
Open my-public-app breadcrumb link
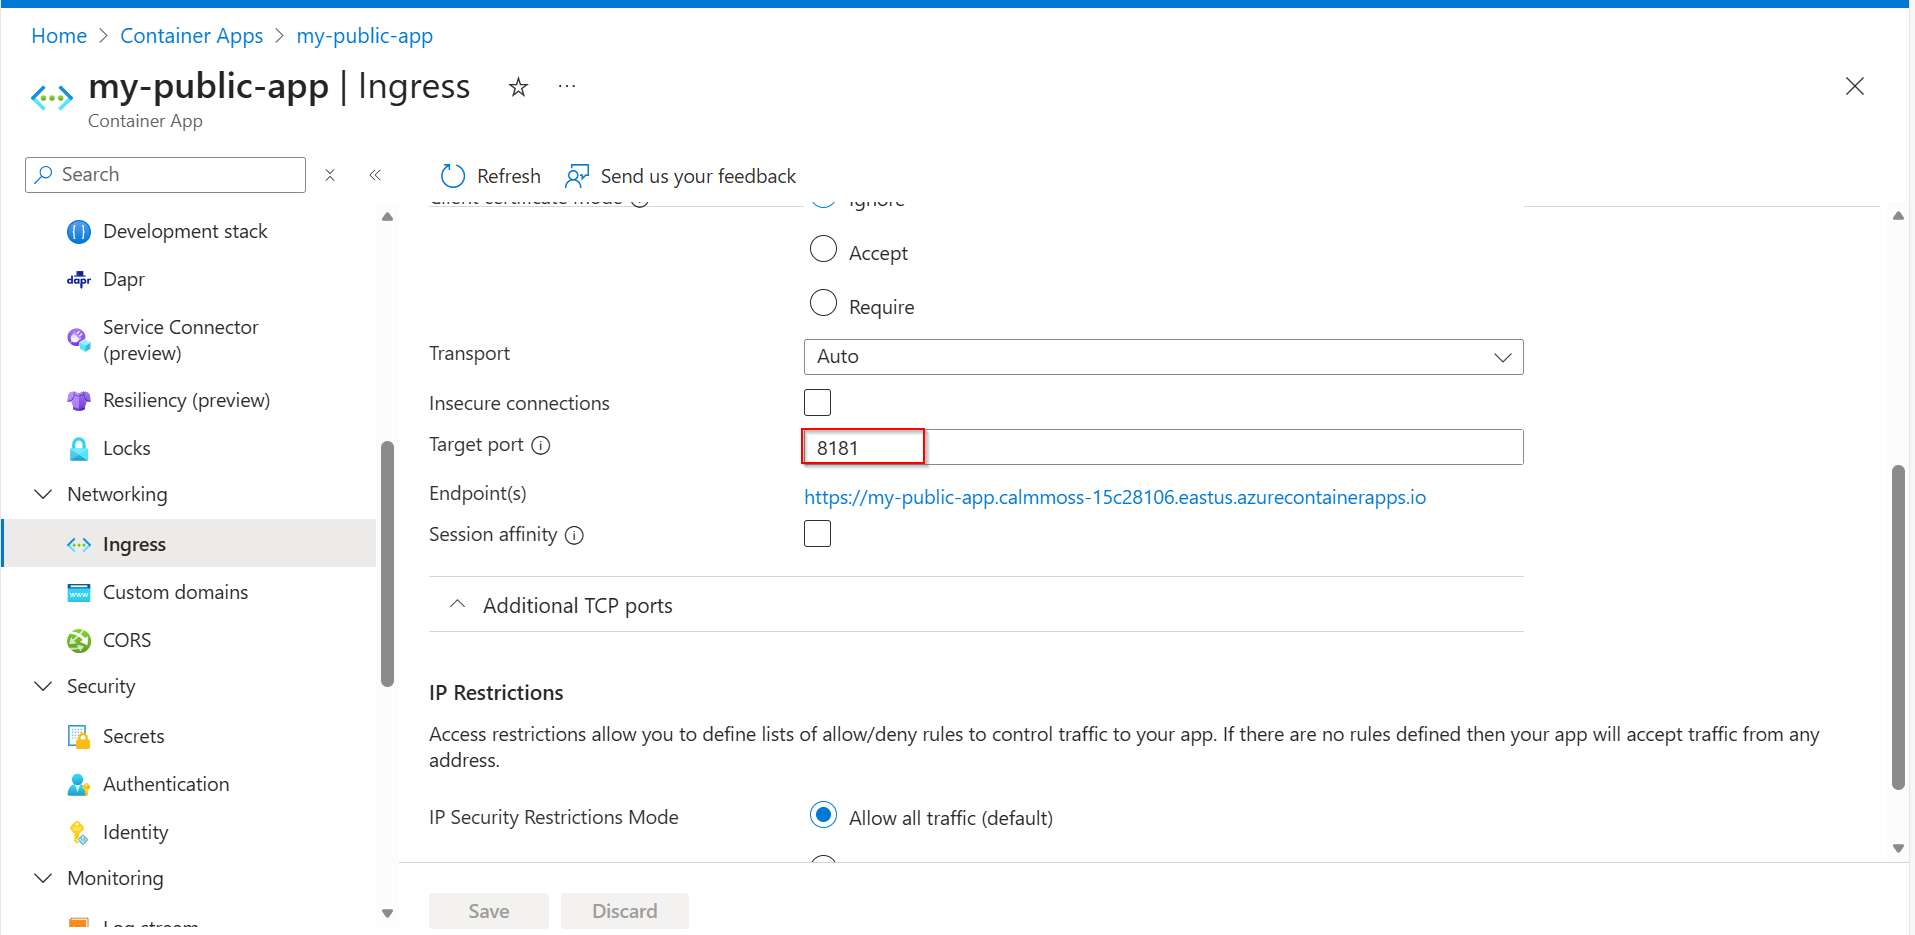[x=364, y=36]
